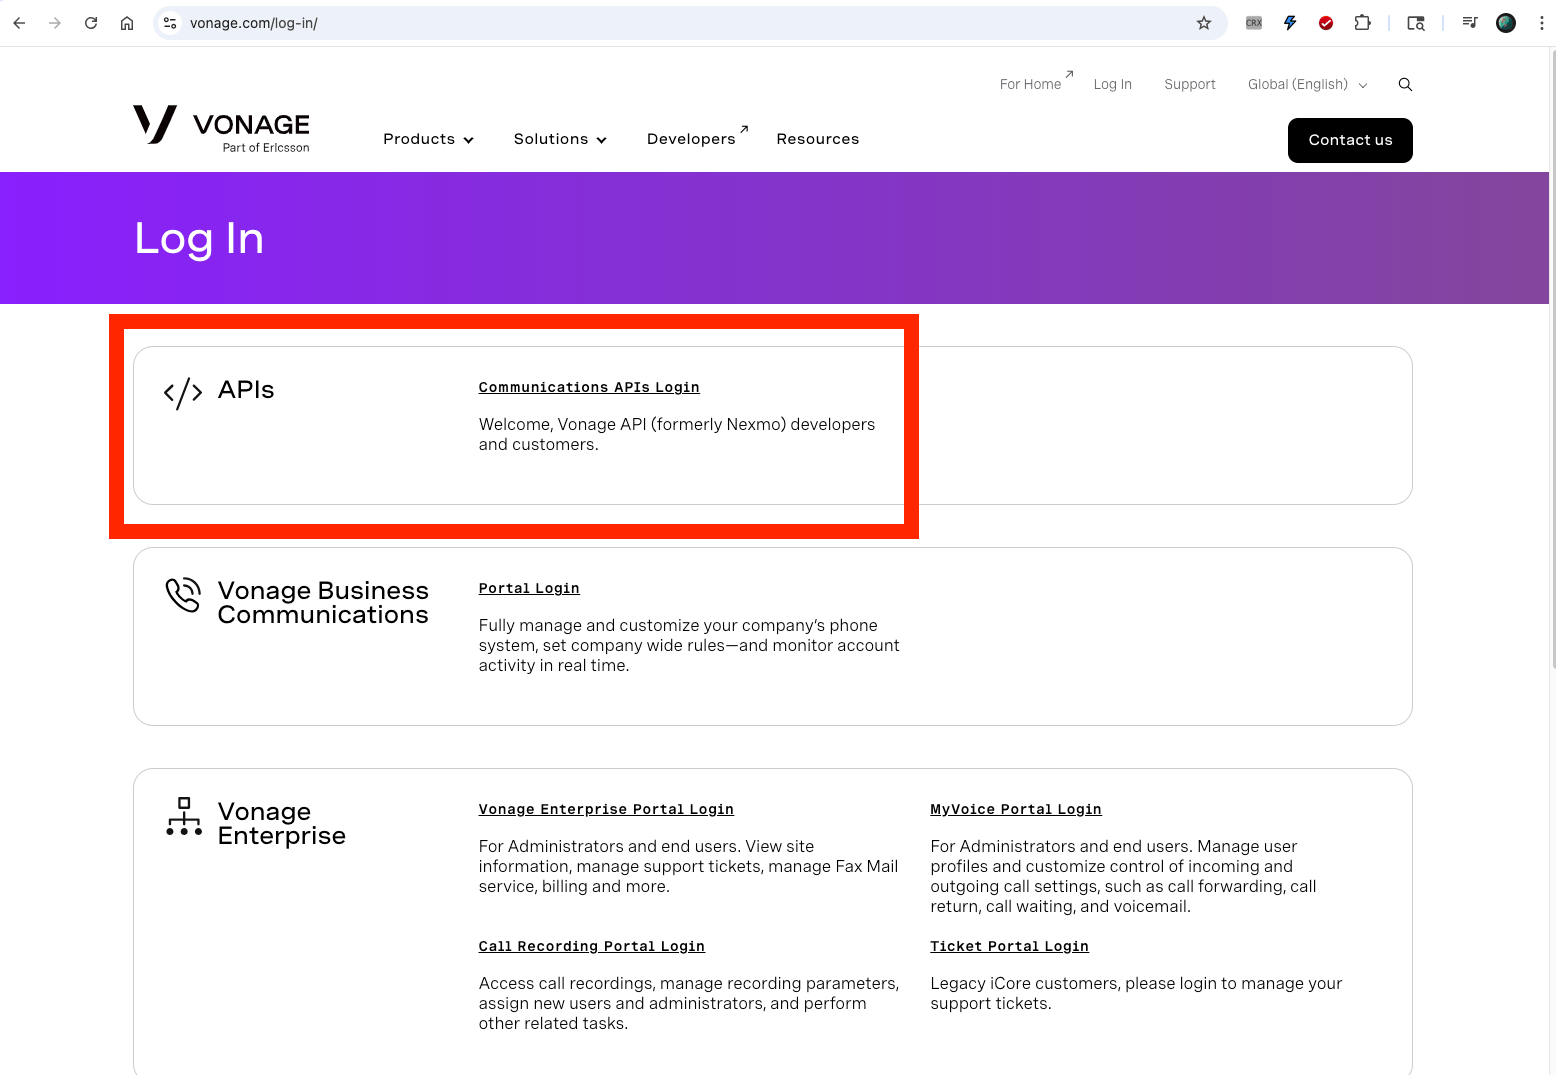Click the blue lightning bolt extension

tap(1290, 23)
